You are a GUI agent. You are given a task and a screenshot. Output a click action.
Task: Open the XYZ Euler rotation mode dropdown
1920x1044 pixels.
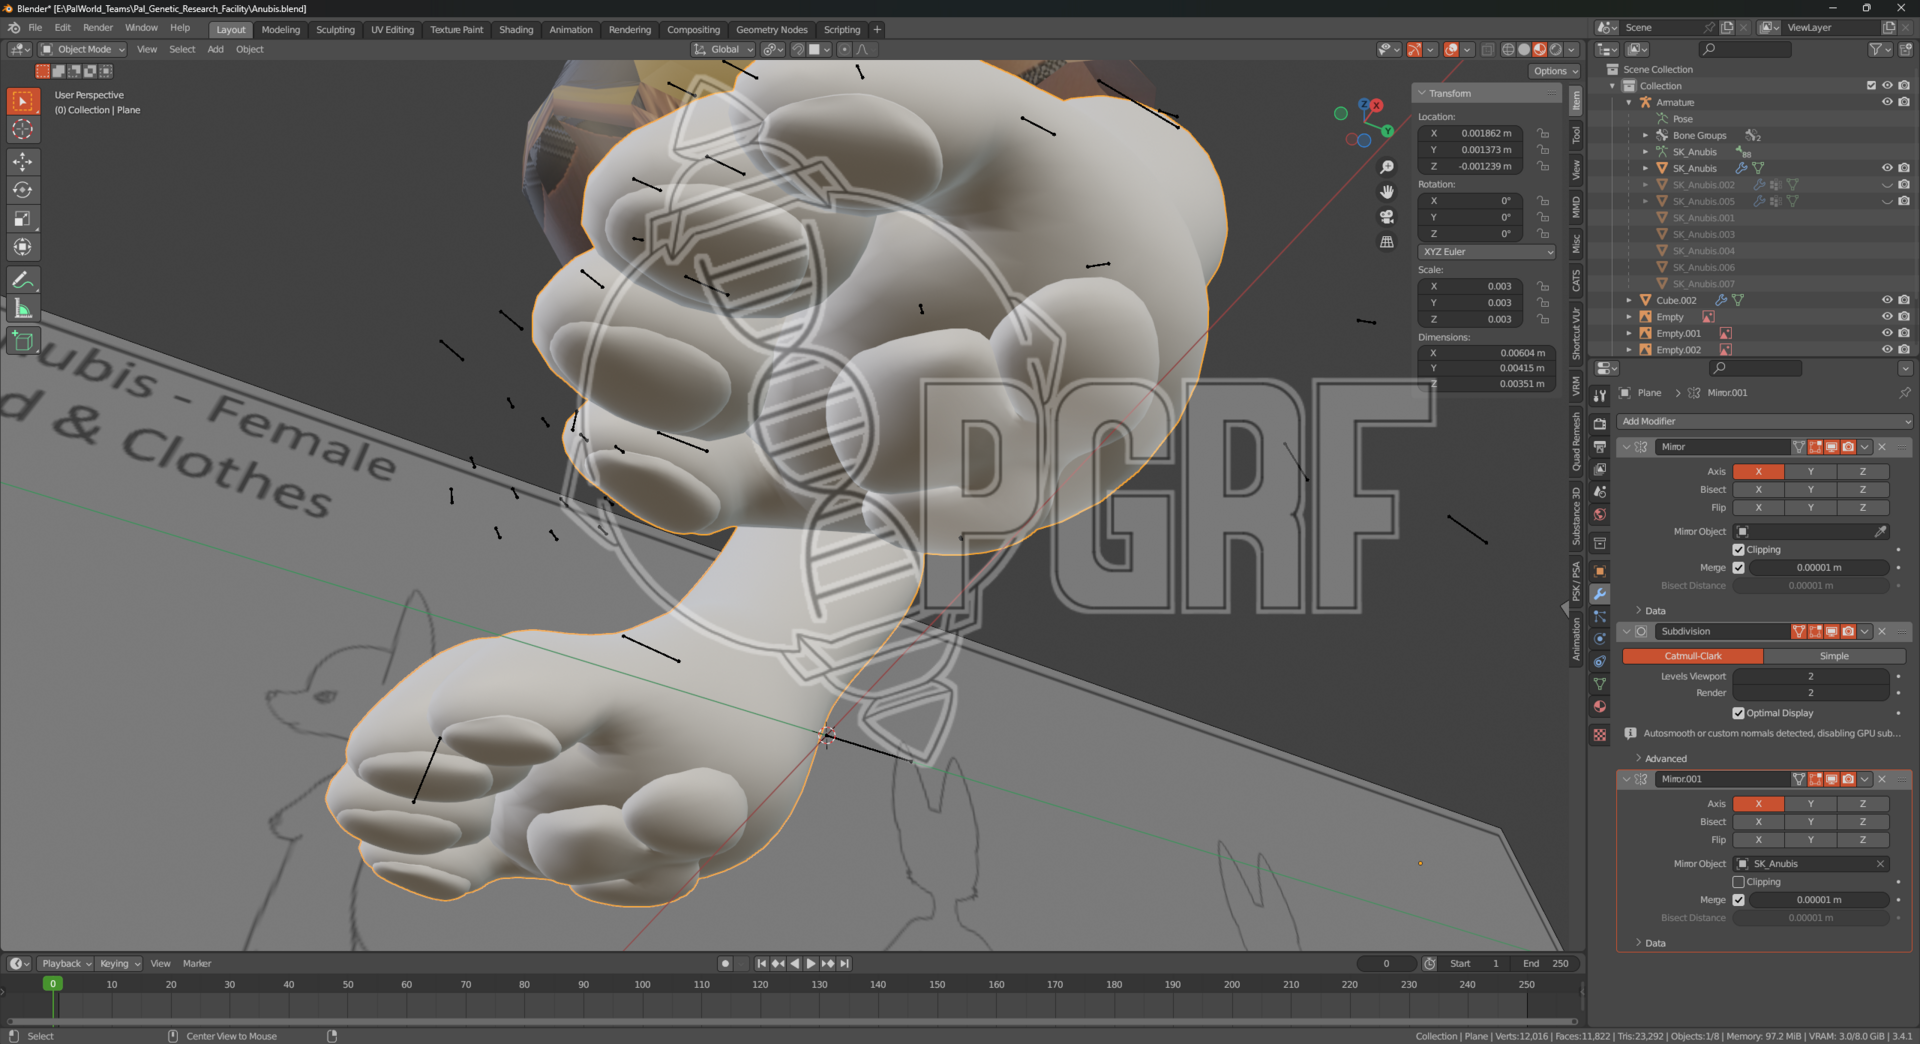pos(1487,252)
